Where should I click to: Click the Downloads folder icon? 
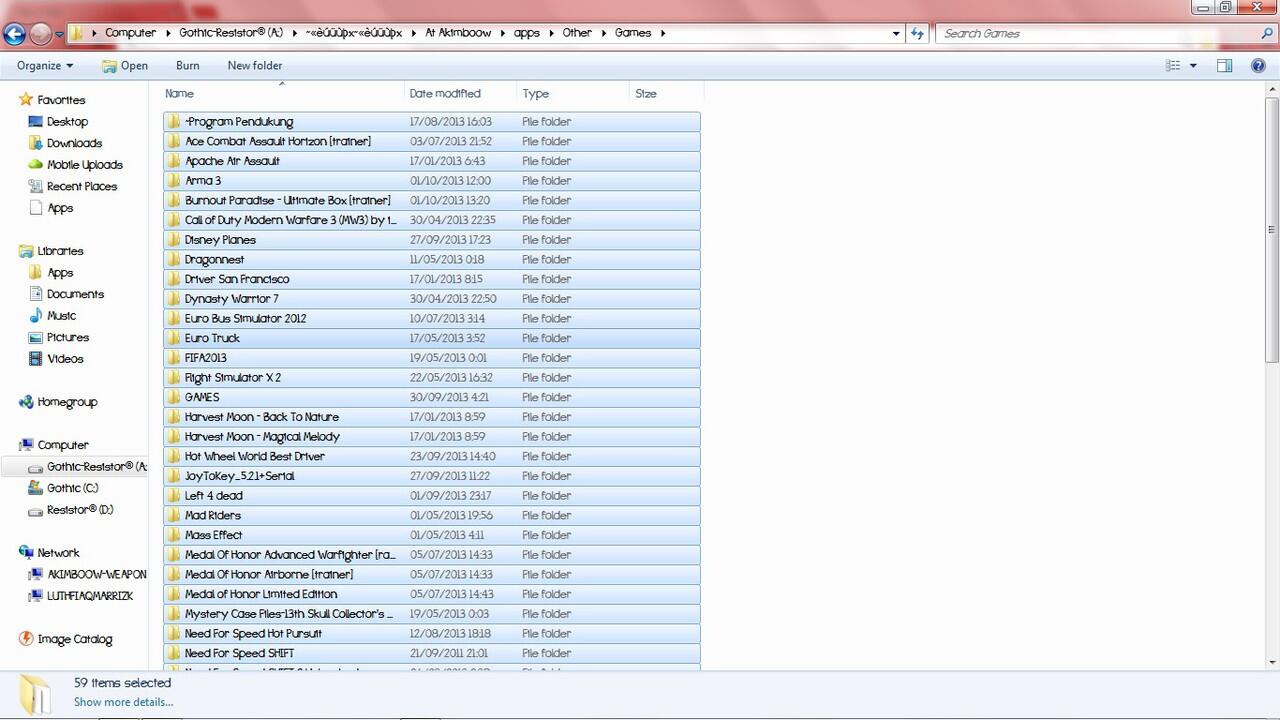click(36, 143)
